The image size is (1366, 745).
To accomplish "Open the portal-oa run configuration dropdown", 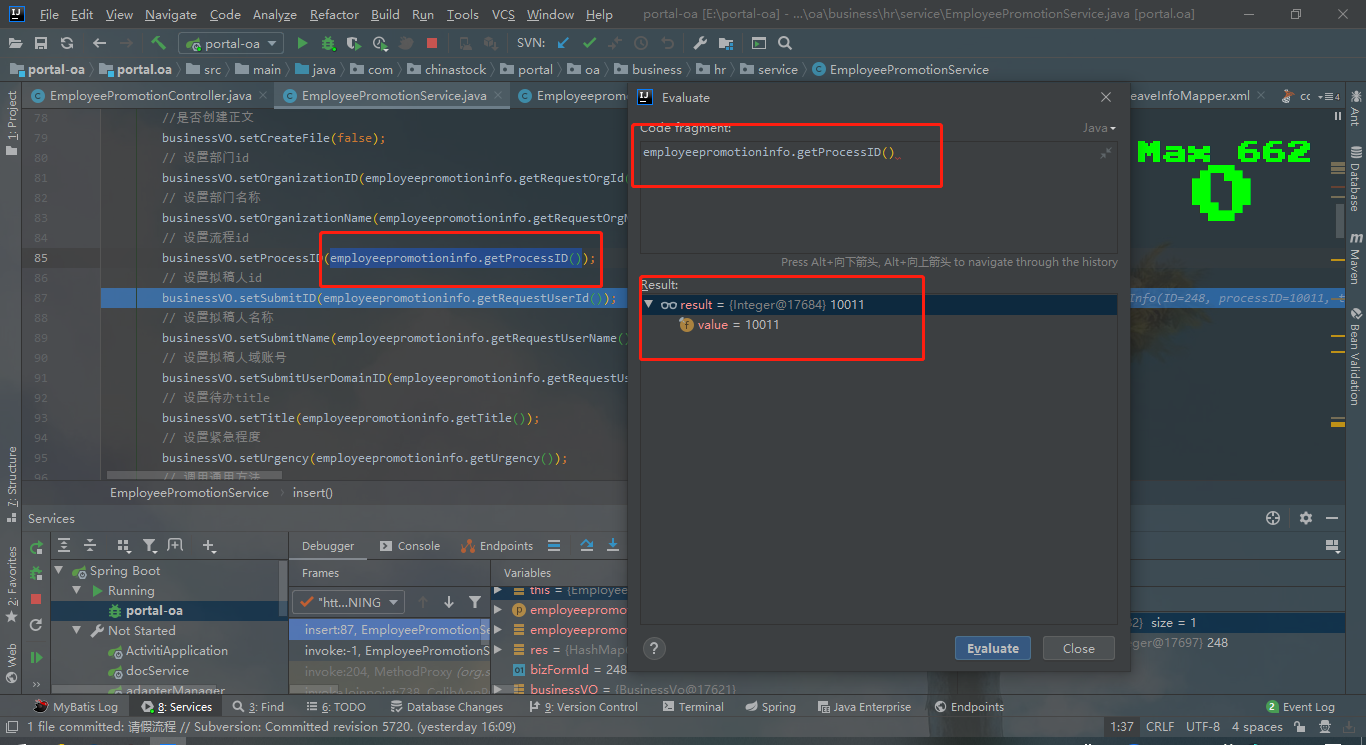I will (x=231, y=43).
